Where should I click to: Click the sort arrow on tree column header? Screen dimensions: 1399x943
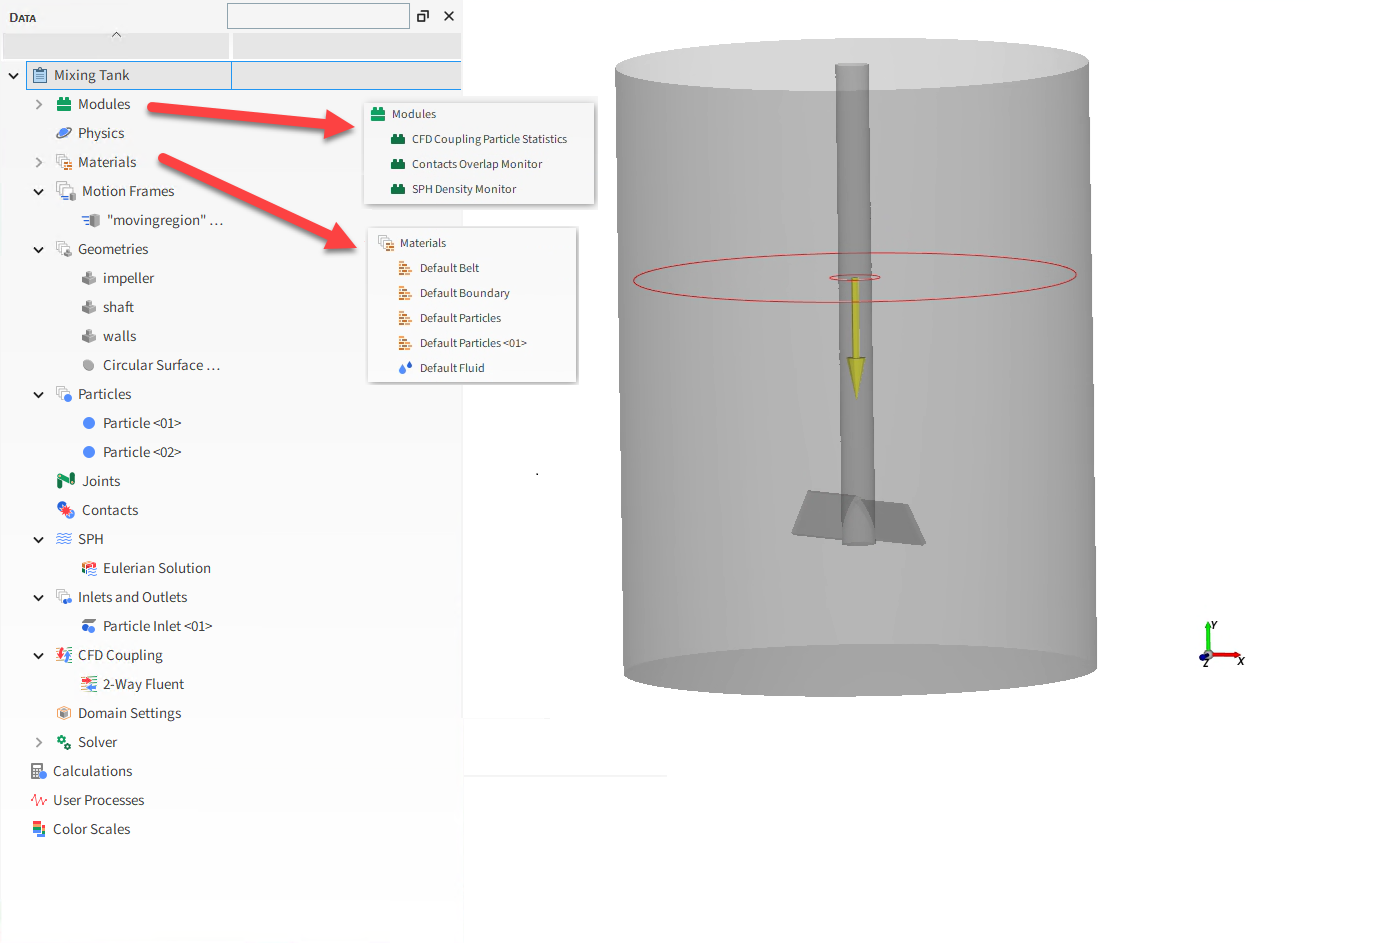pos(116,35)
